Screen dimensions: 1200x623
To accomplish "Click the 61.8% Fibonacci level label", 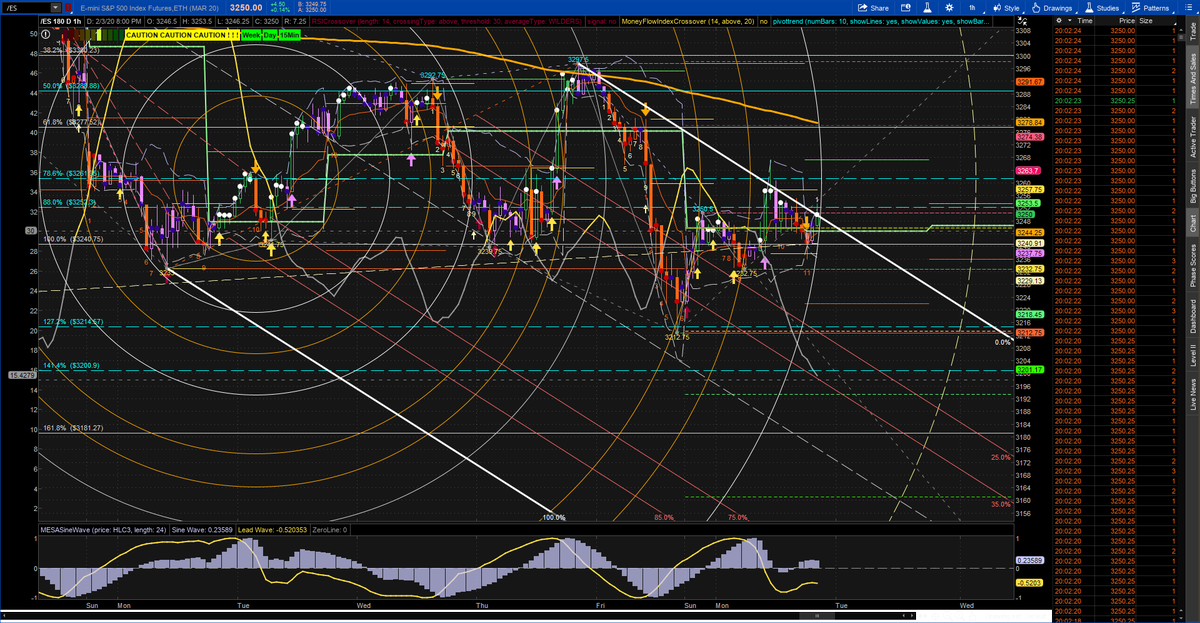I will [x=73, y=122].
